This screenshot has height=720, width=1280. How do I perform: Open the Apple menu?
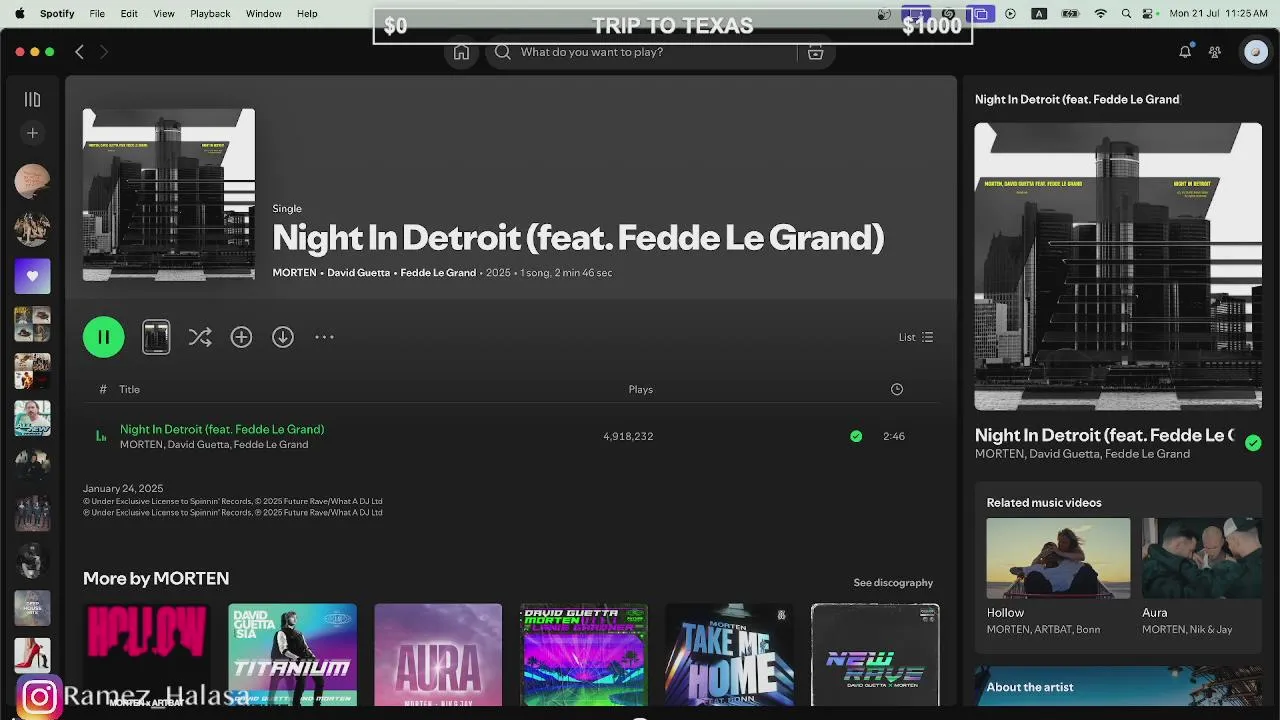click(18, 13)
